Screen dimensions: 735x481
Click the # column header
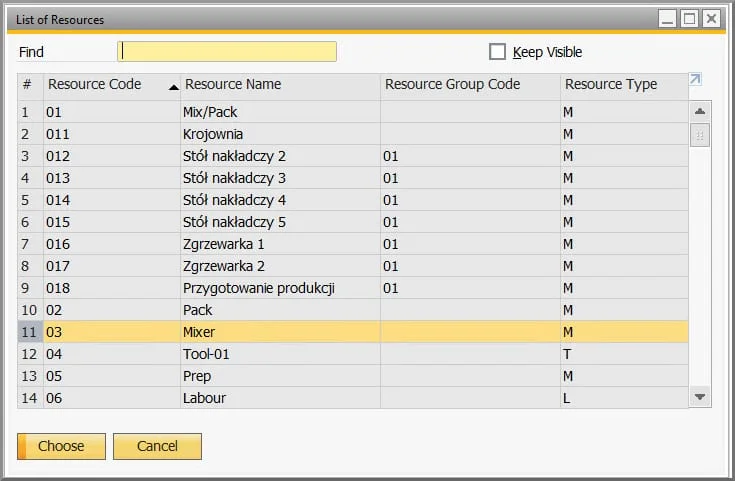click(x=30, y=85)
